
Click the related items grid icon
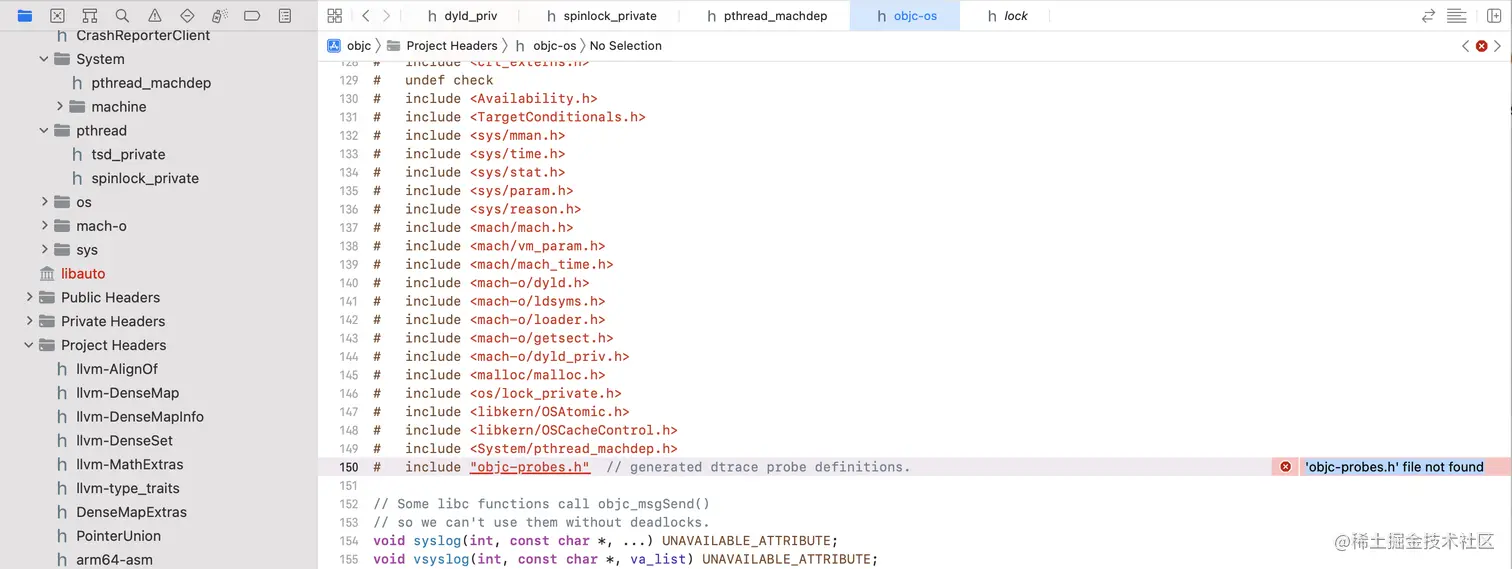coord(335,16)
